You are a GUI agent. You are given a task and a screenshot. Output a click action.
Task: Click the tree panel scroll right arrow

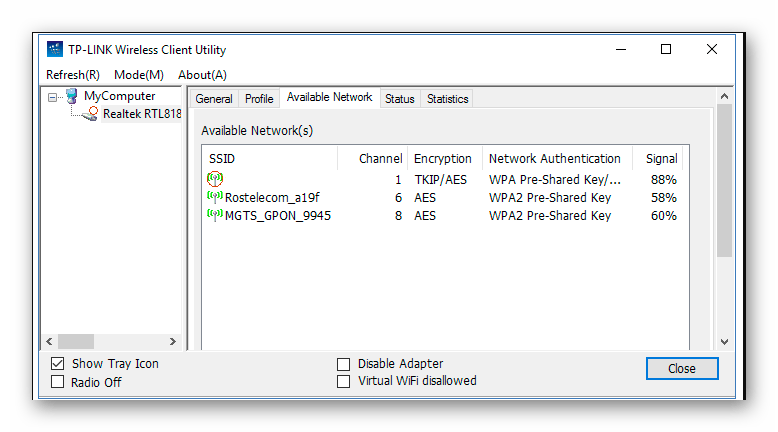[x=173, y=341]
